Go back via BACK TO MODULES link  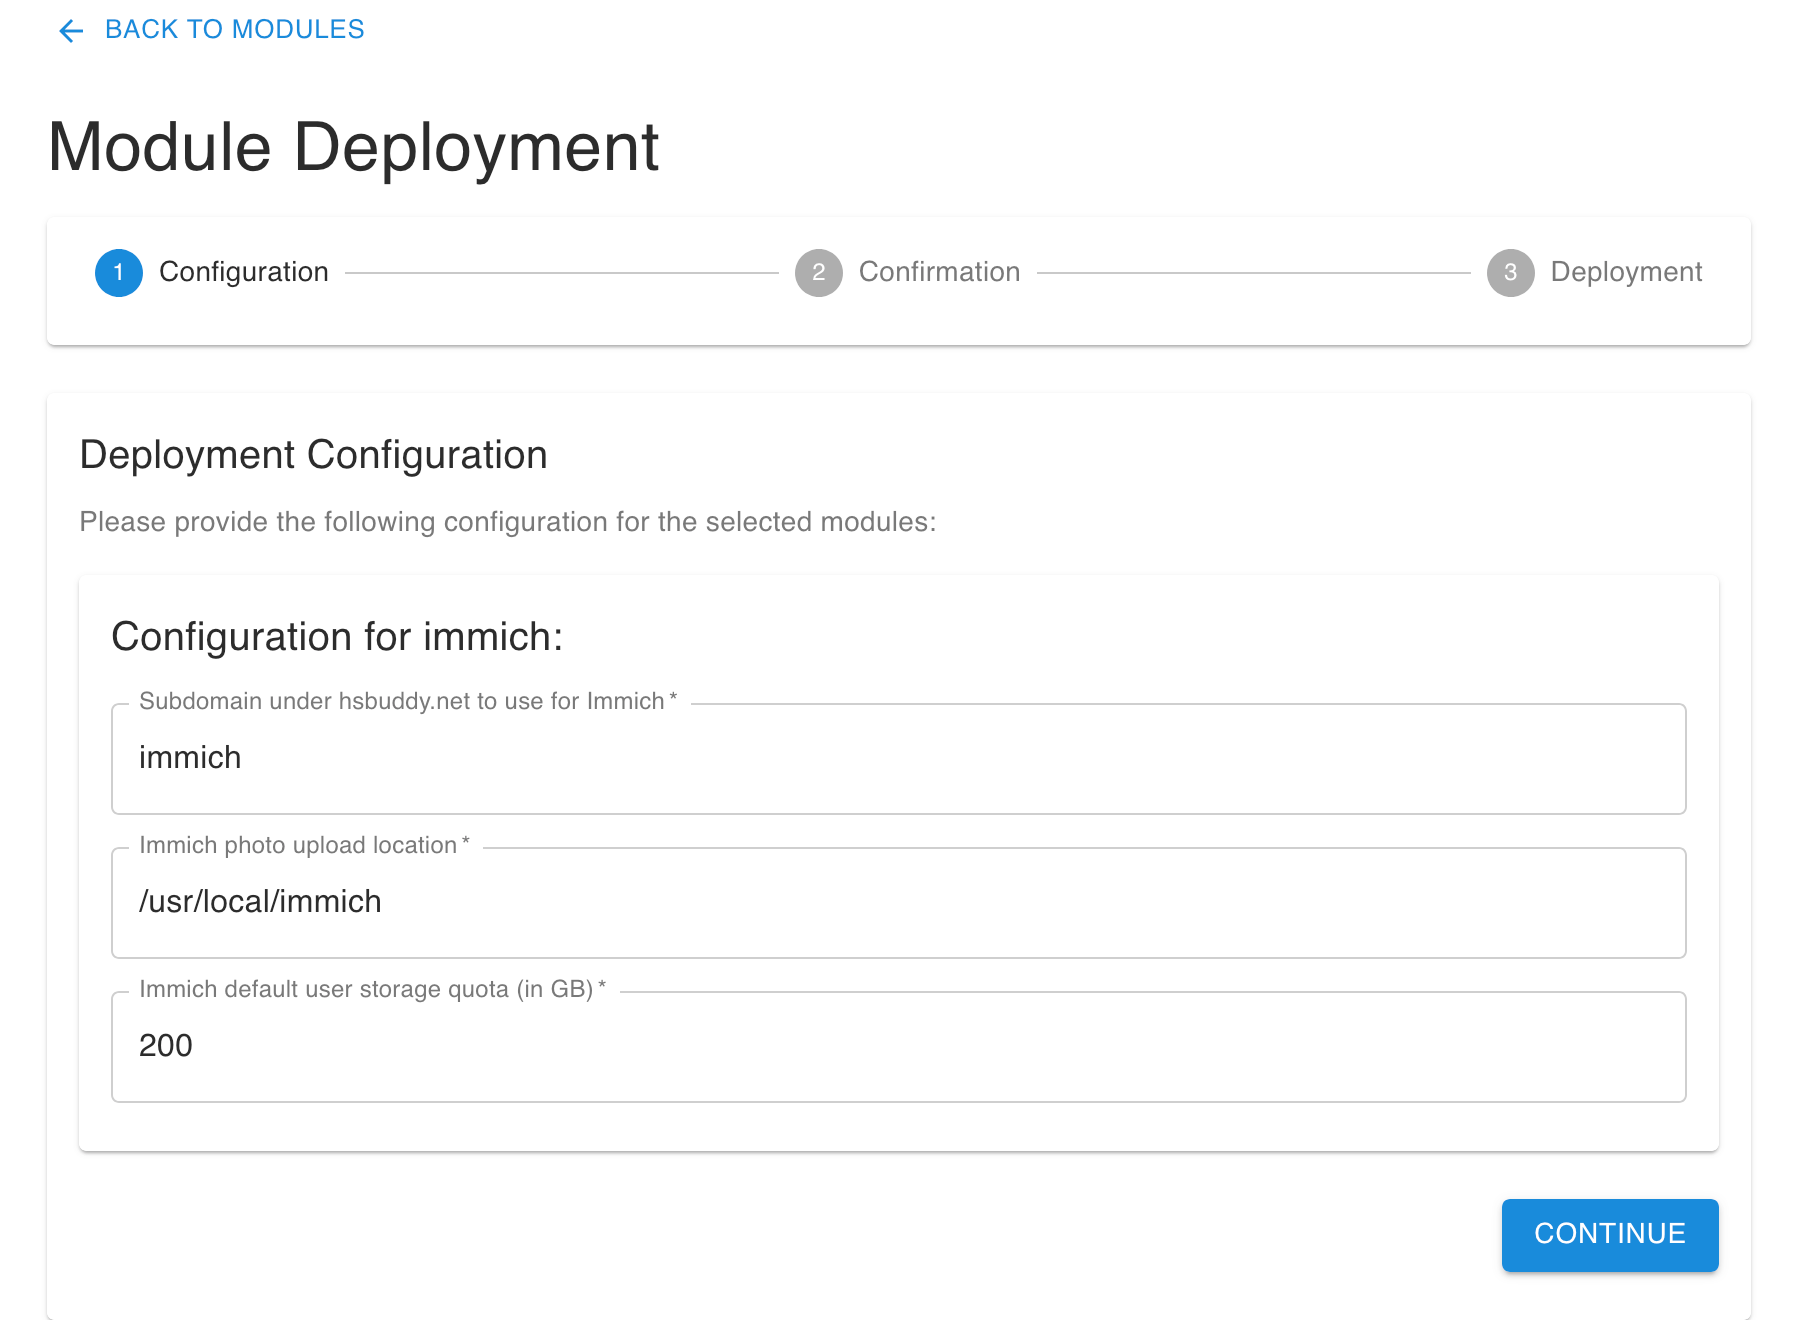click(x=234, y=30)
